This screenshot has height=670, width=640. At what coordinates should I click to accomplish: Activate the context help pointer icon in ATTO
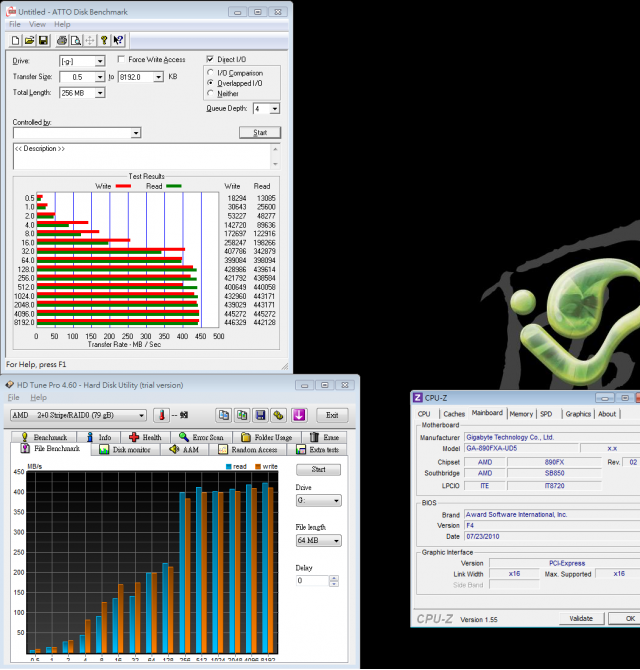click(x=118, y=41)
